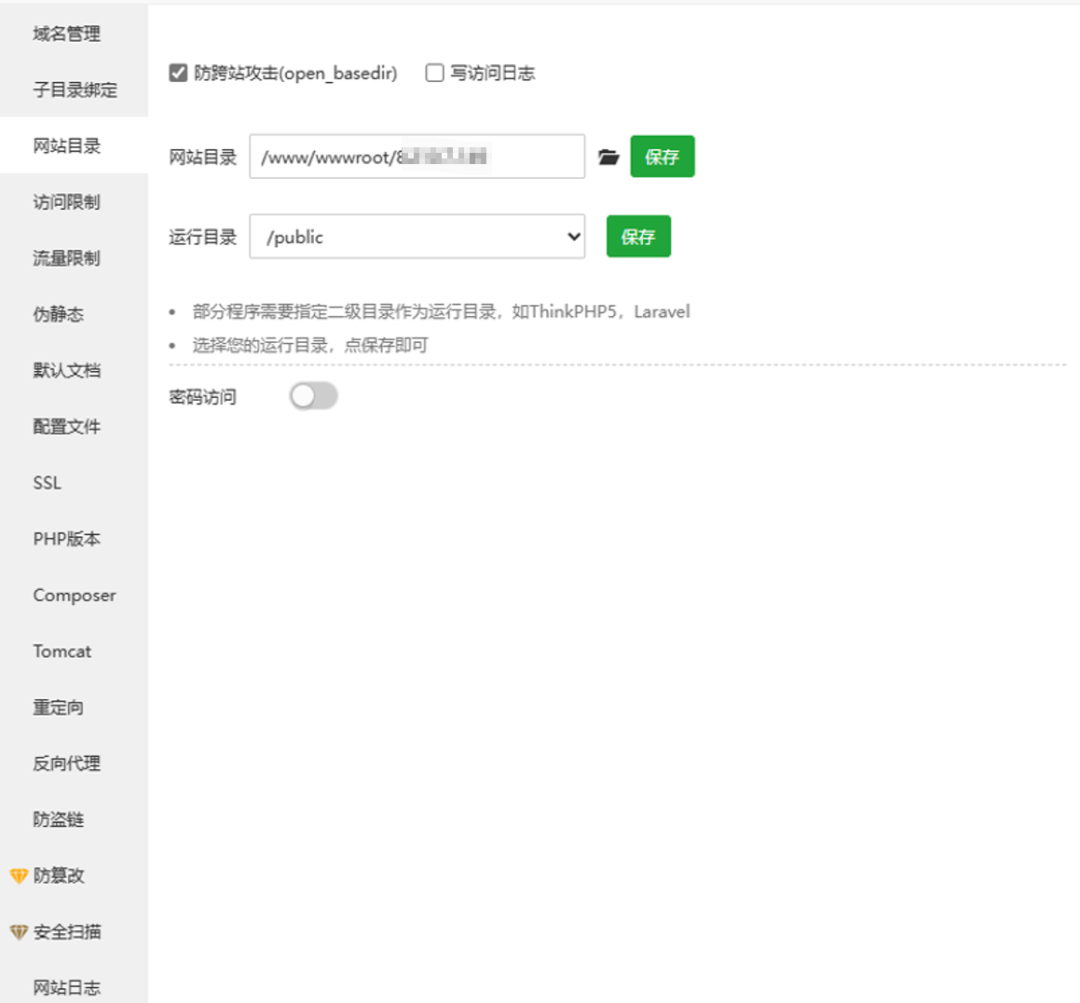The height and width of the screenshot is (1003, 1080).
Task: View the 网站日志 tab
Action: pyautogui.click(x=67, y=988)
